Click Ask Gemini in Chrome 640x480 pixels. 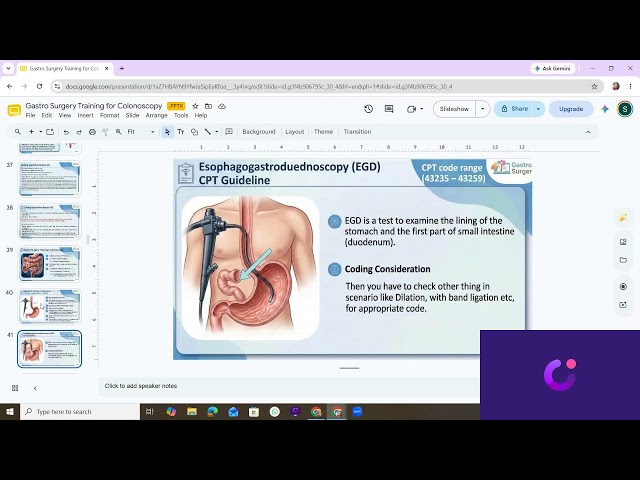pyautogui.click(x=553, y=69)
